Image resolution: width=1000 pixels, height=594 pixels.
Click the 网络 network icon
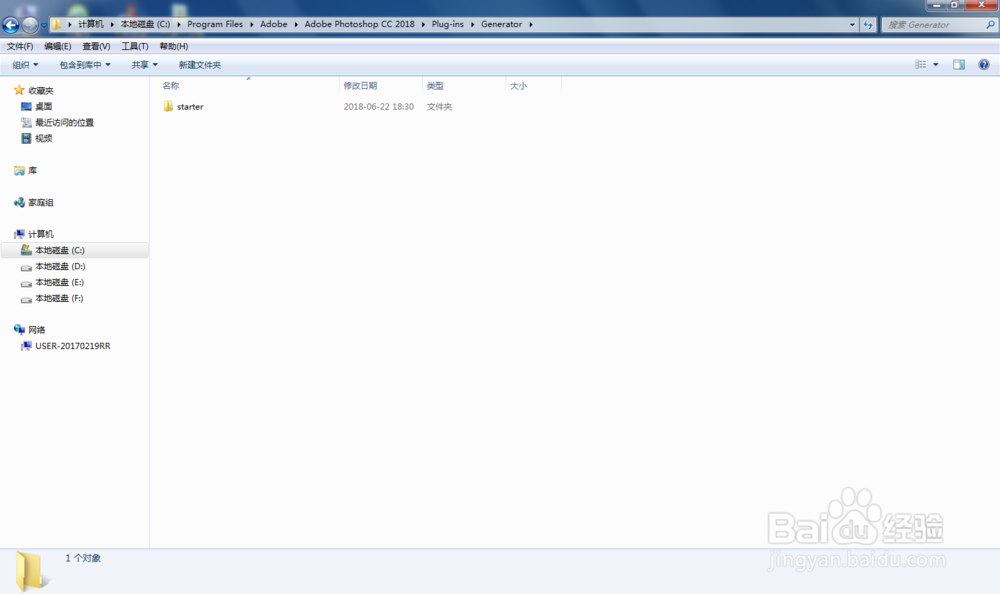pyautogui.click(x=19, y=330)
